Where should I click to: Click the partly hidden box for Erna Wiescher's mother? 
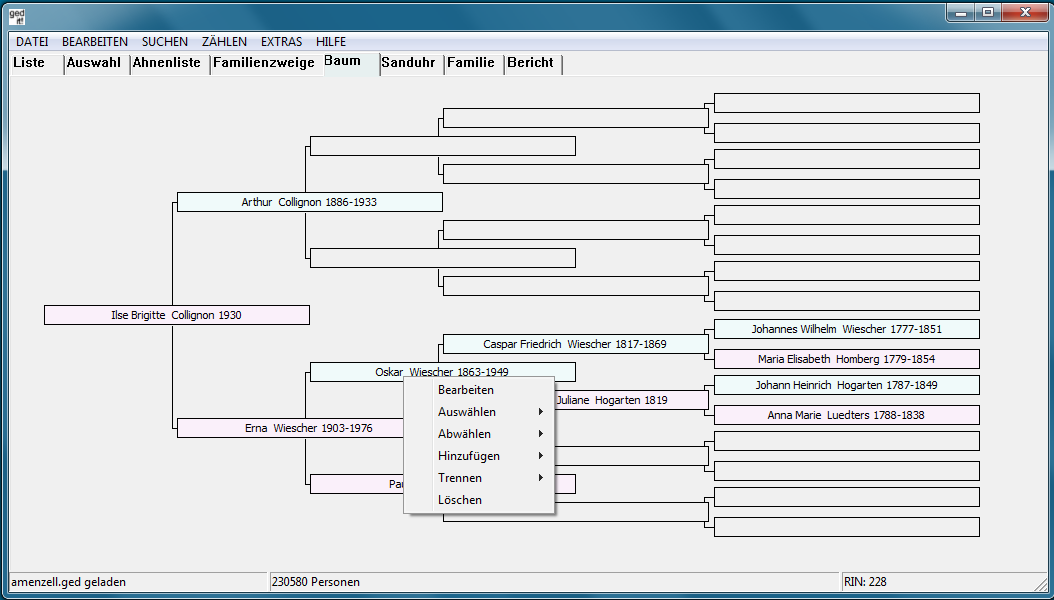(356, 484)
